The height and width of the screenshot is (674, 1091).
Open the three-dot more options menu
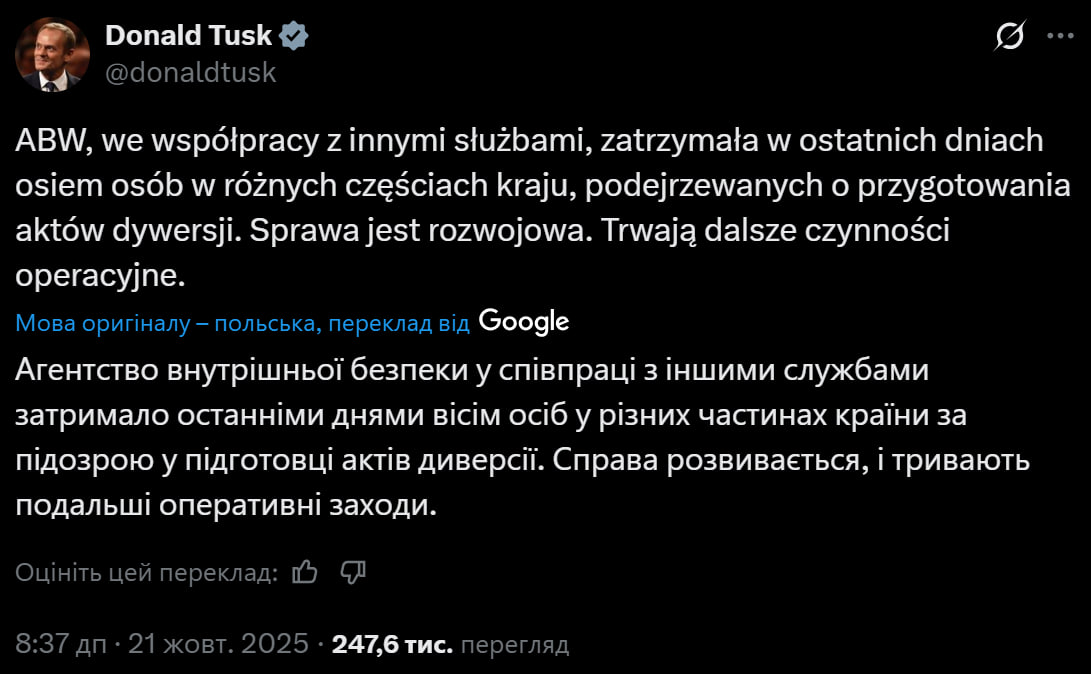pos(1060,36)
